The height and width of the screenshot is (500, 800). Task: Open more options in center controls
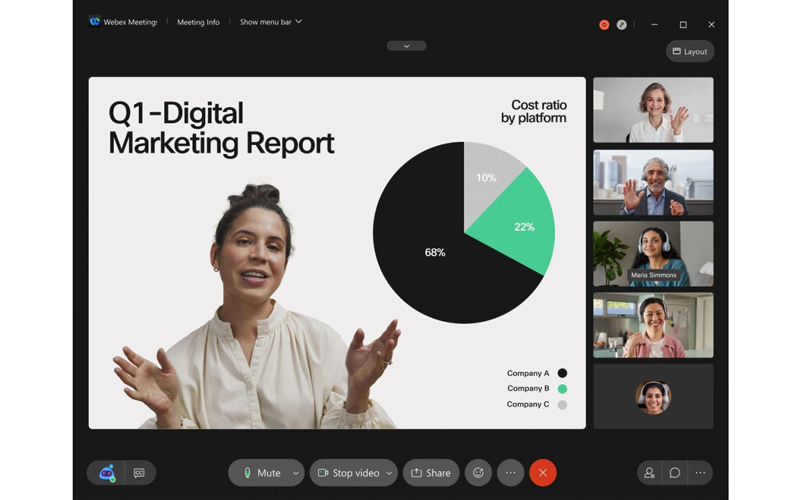click(511, 473)
